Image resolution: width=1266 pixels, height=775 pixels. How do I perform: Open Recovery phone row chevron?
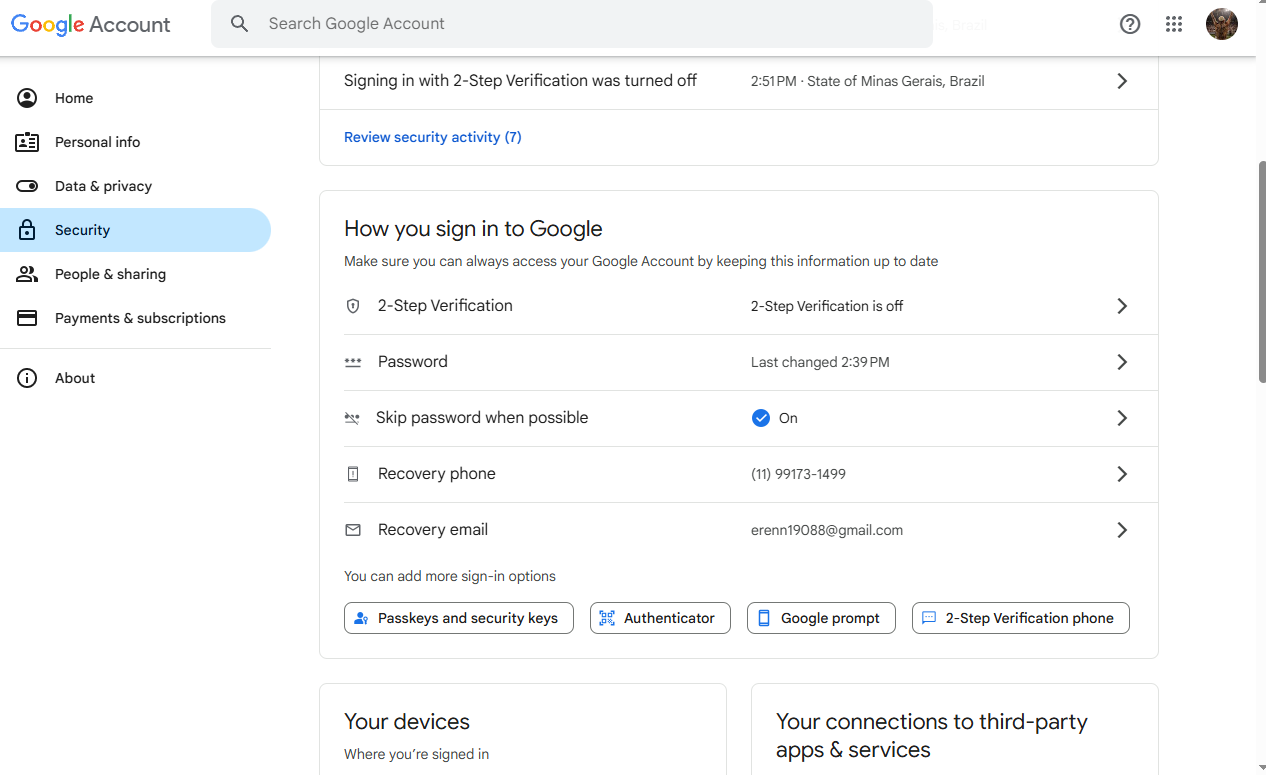tap(1122, 474)
